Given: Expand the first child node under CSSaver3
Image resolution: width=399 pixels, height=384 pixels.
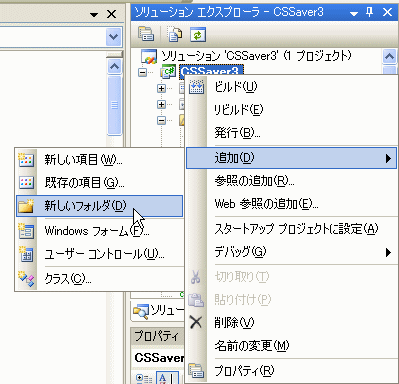Looking at the screenshot, I should click(161, 88).
